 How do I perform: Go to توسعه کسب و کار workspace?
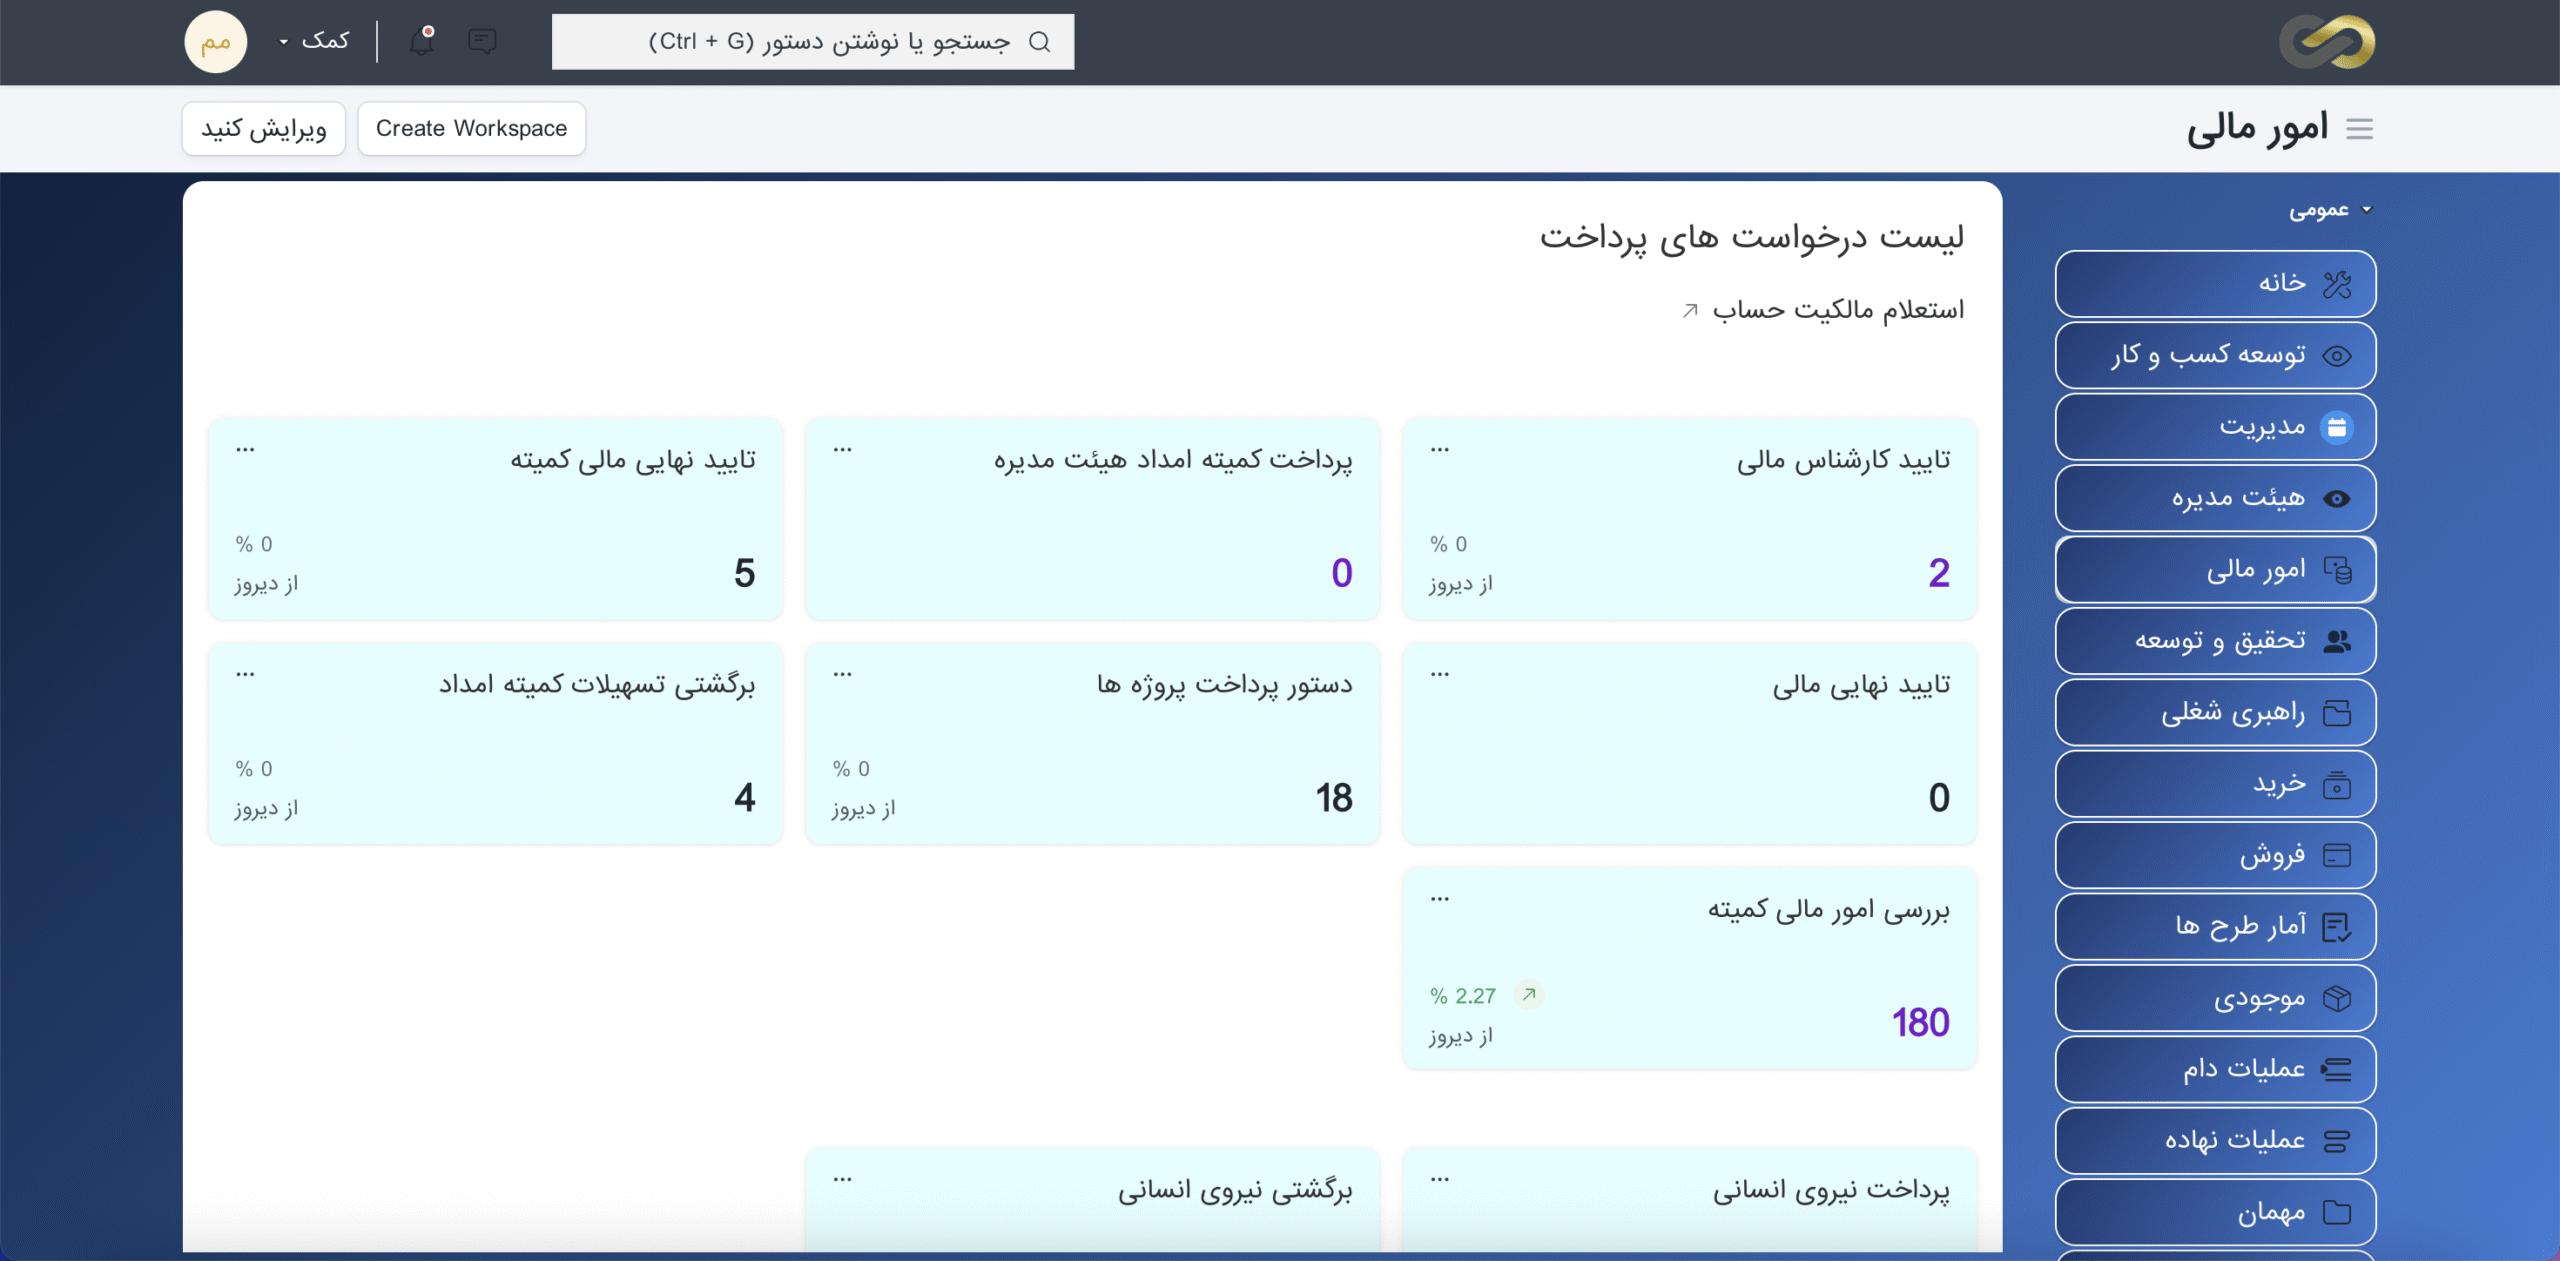click(x=2215, y=356)
